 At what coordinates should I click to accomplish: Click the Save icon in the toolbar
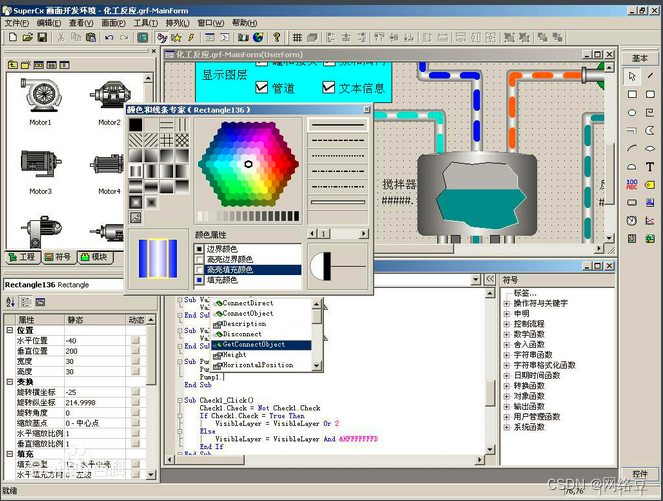point(42,38)
